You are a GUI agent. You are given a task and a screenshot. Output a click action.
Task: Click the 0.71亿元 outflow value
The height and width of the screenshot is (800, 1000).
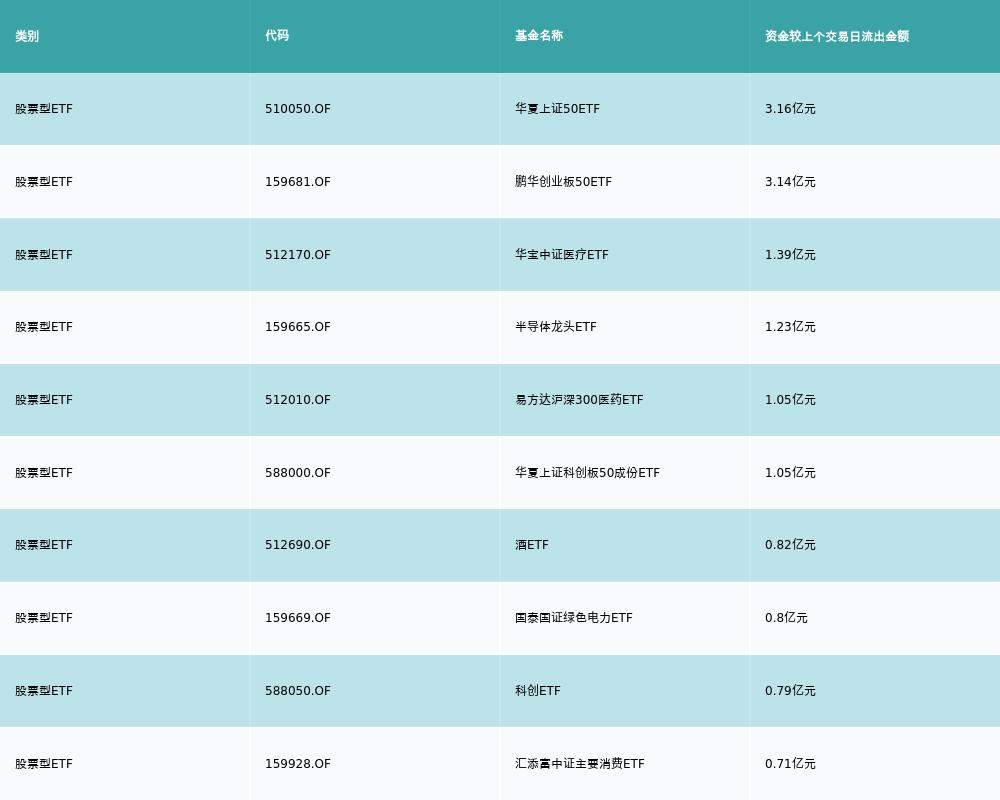pos(790,764)
